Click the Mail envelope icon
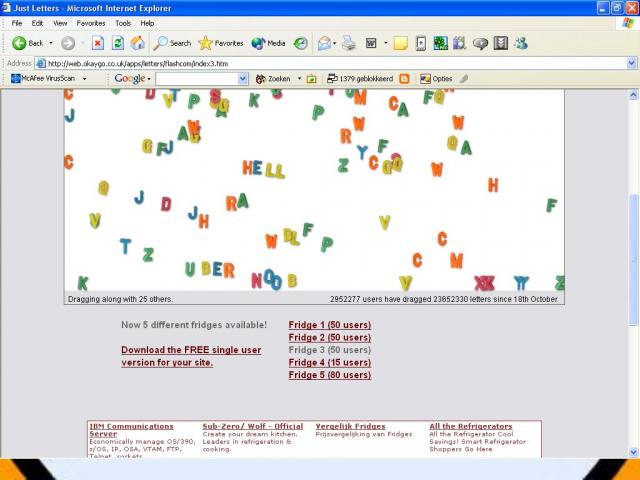 coord(324,43)
